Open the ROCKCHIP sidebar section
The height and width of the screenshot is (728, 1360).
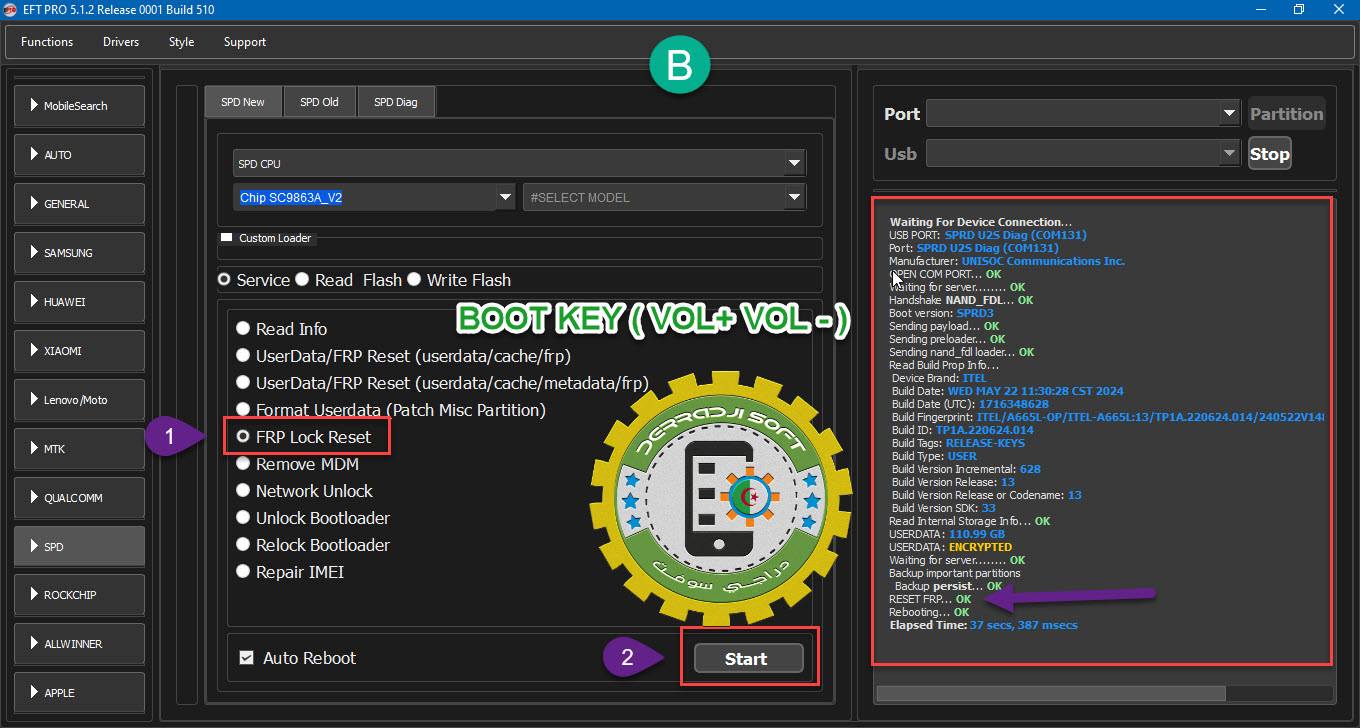[x=79, y=595]
